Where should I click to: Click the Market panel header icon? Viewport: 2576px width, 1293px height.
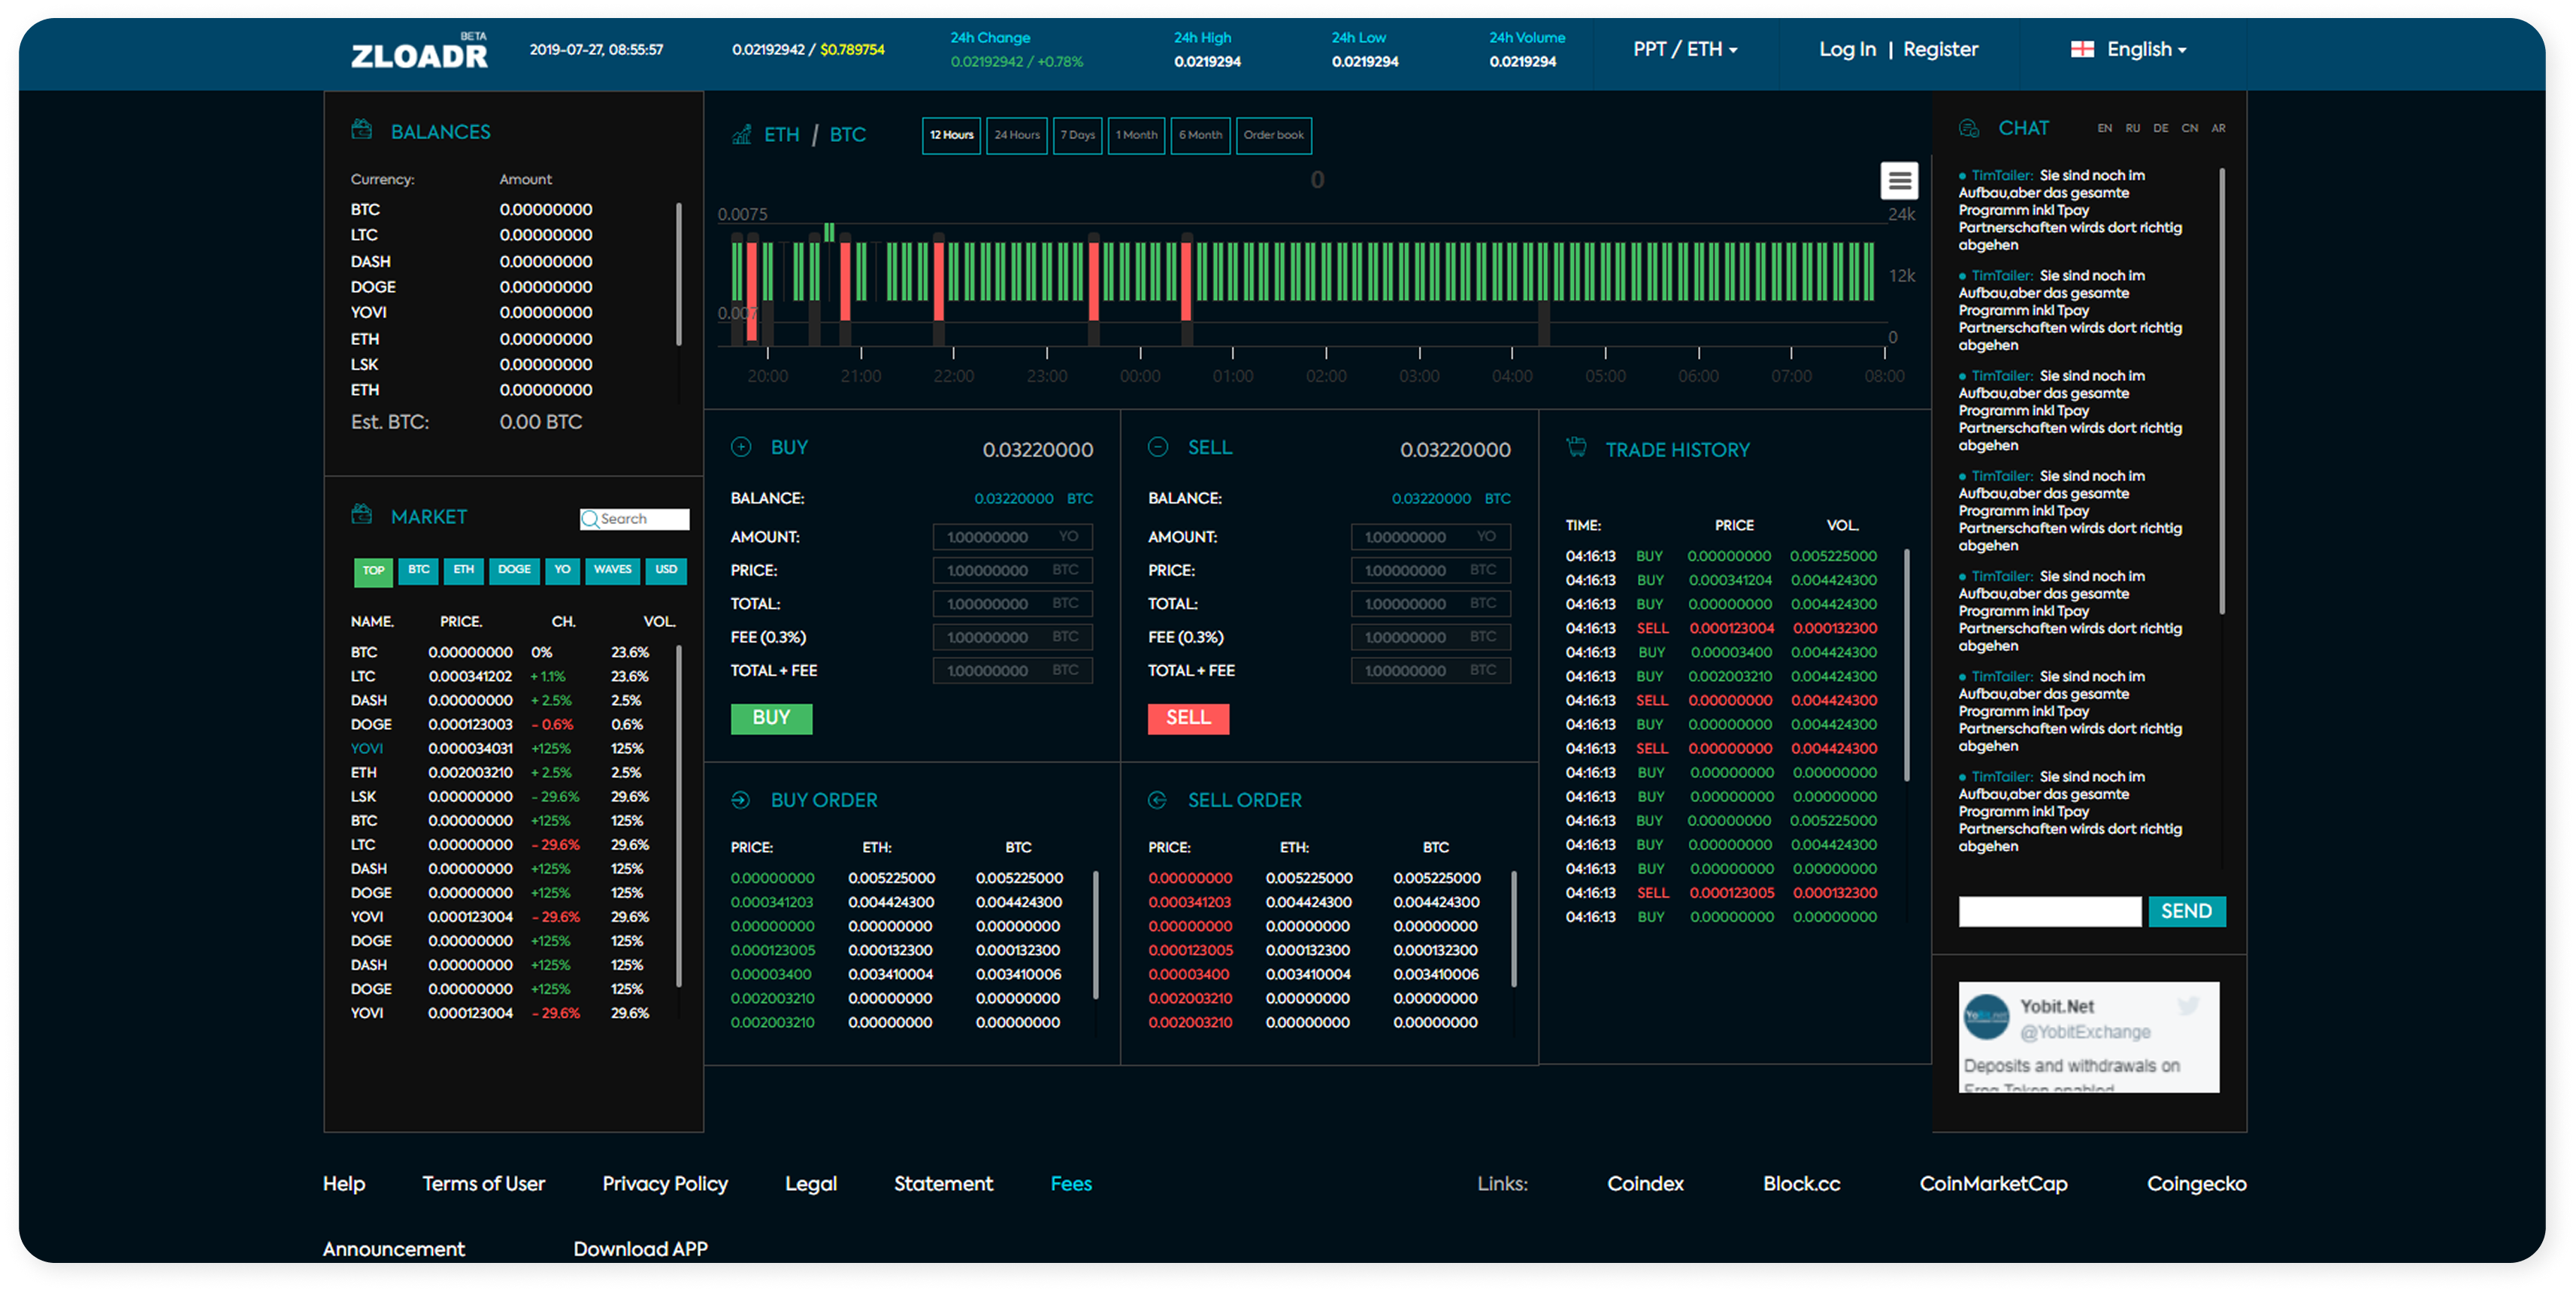point(361,515)
